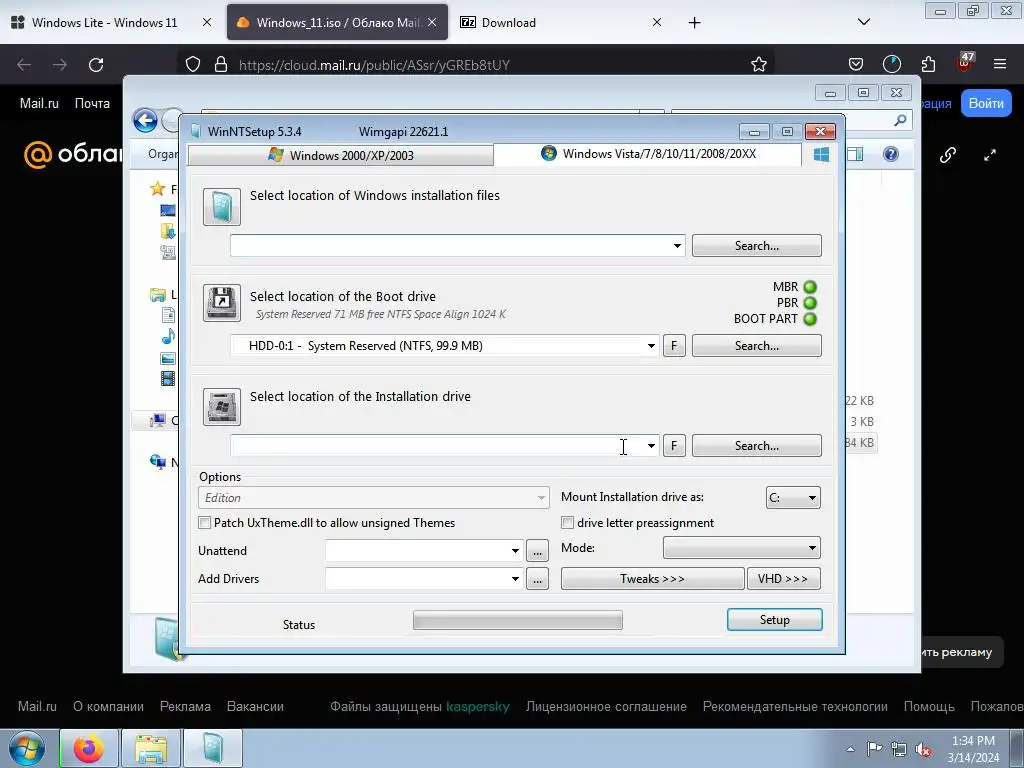Open the Mode dropdown

click(x=742, y=548)
